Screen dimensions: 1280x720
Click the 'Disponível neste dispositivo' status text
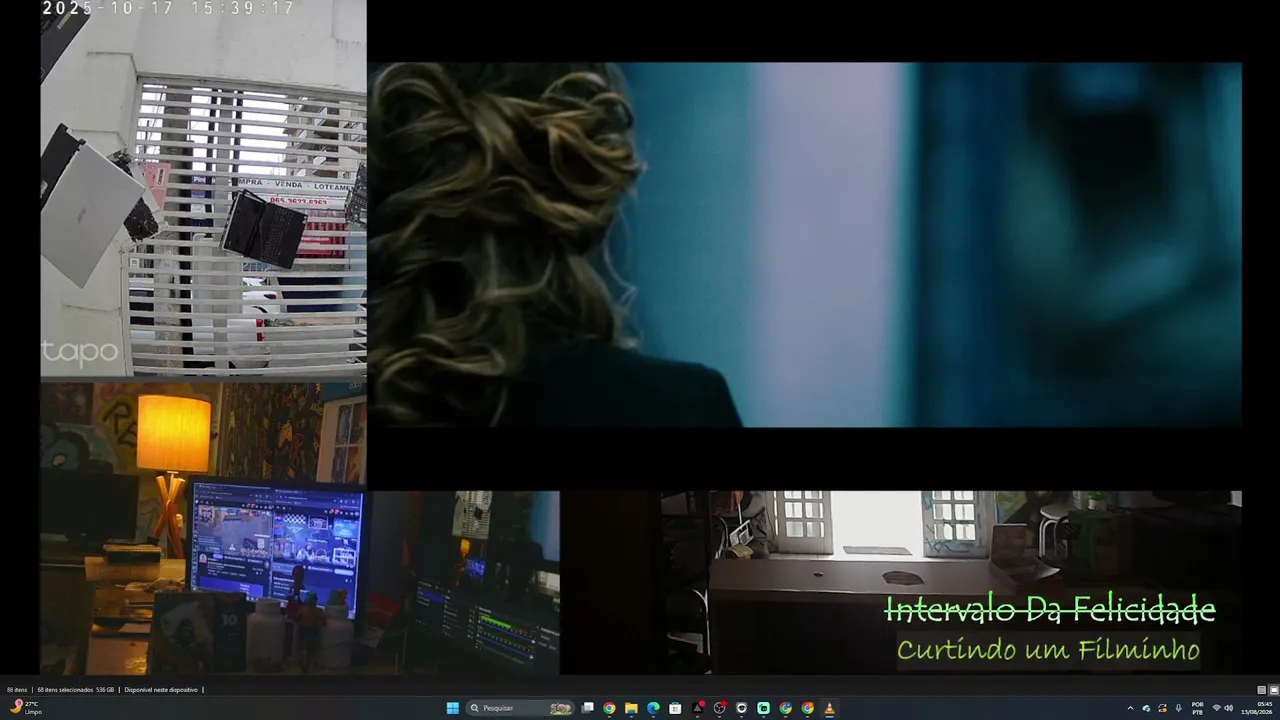[161, 690]
